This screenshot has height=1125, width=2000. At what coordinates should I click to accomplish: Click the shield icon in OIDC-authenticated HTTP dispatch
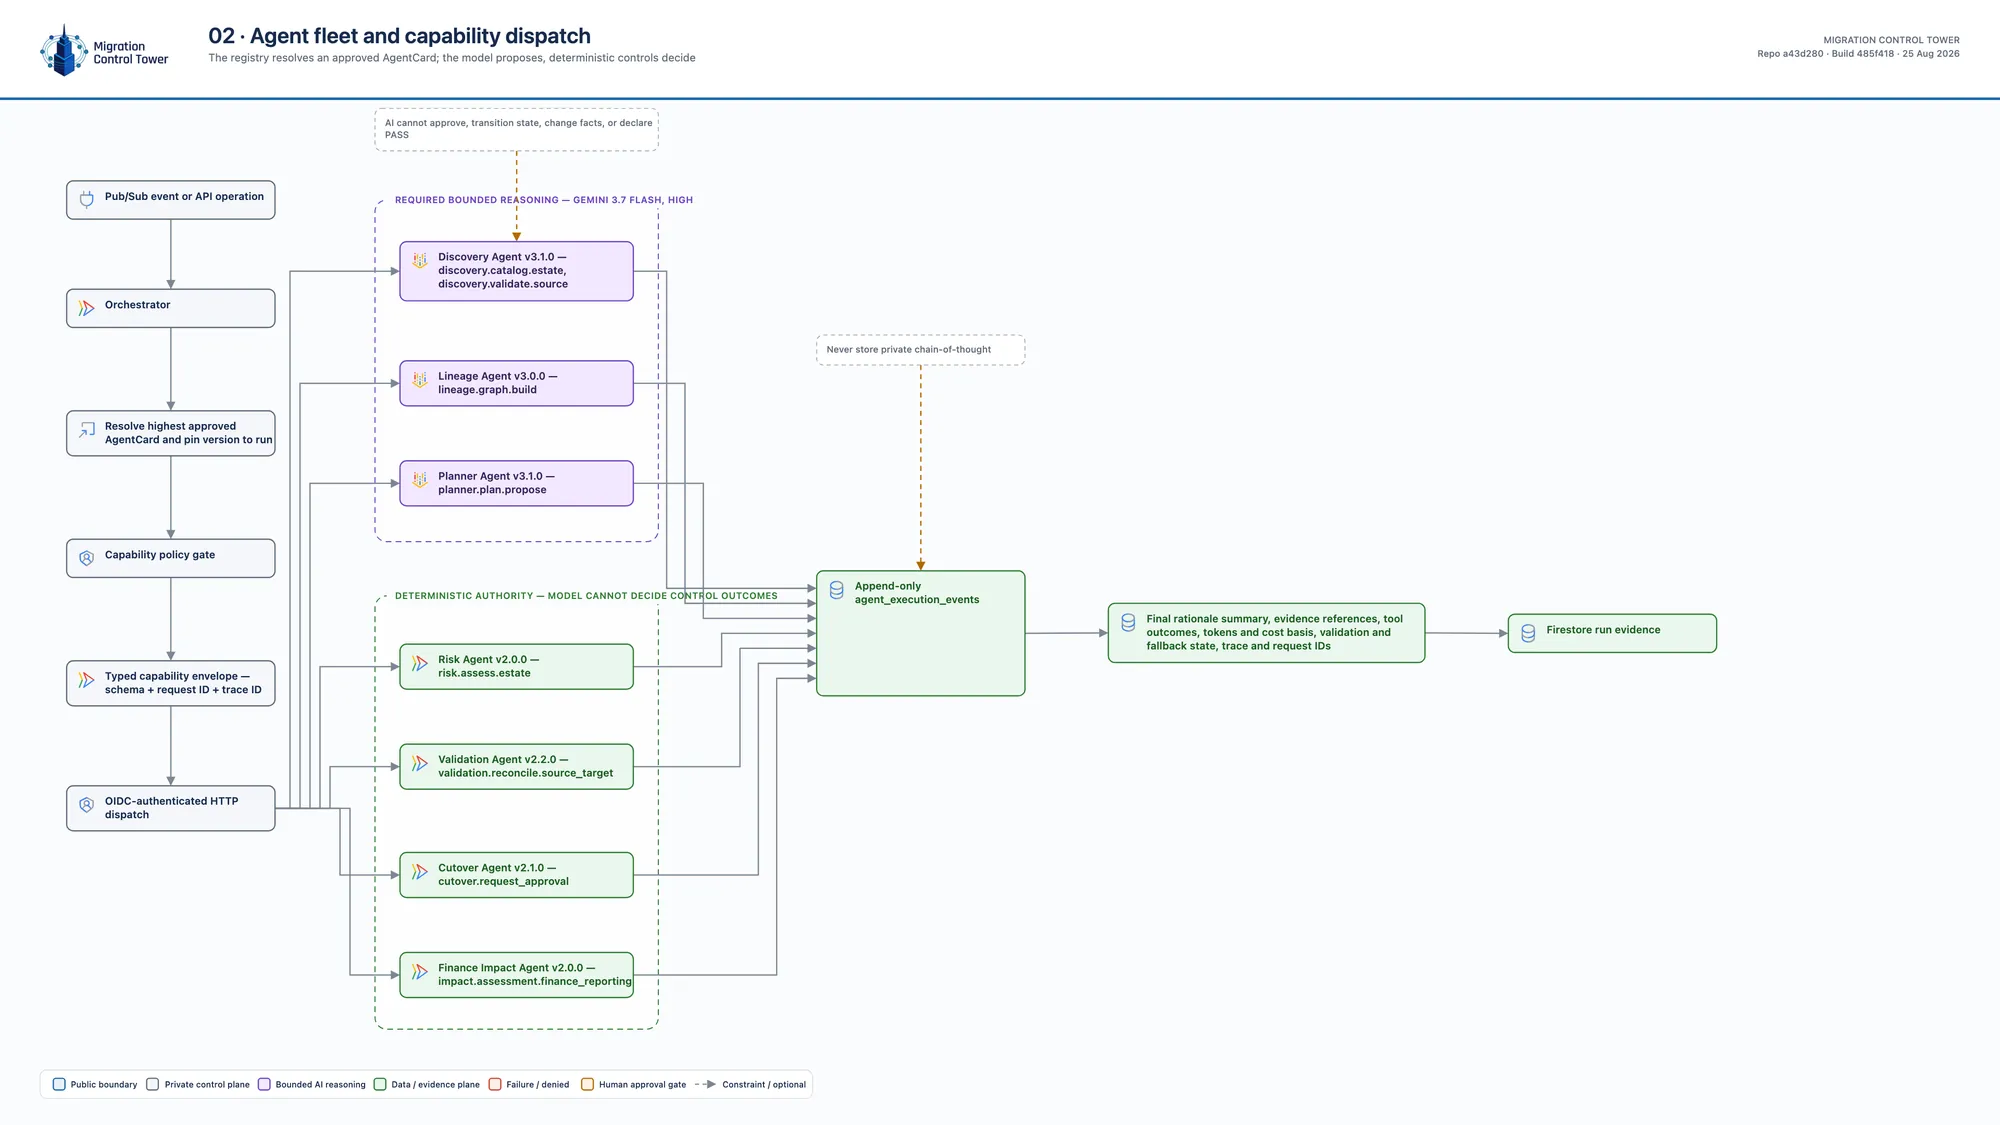[x=87, y=804]
